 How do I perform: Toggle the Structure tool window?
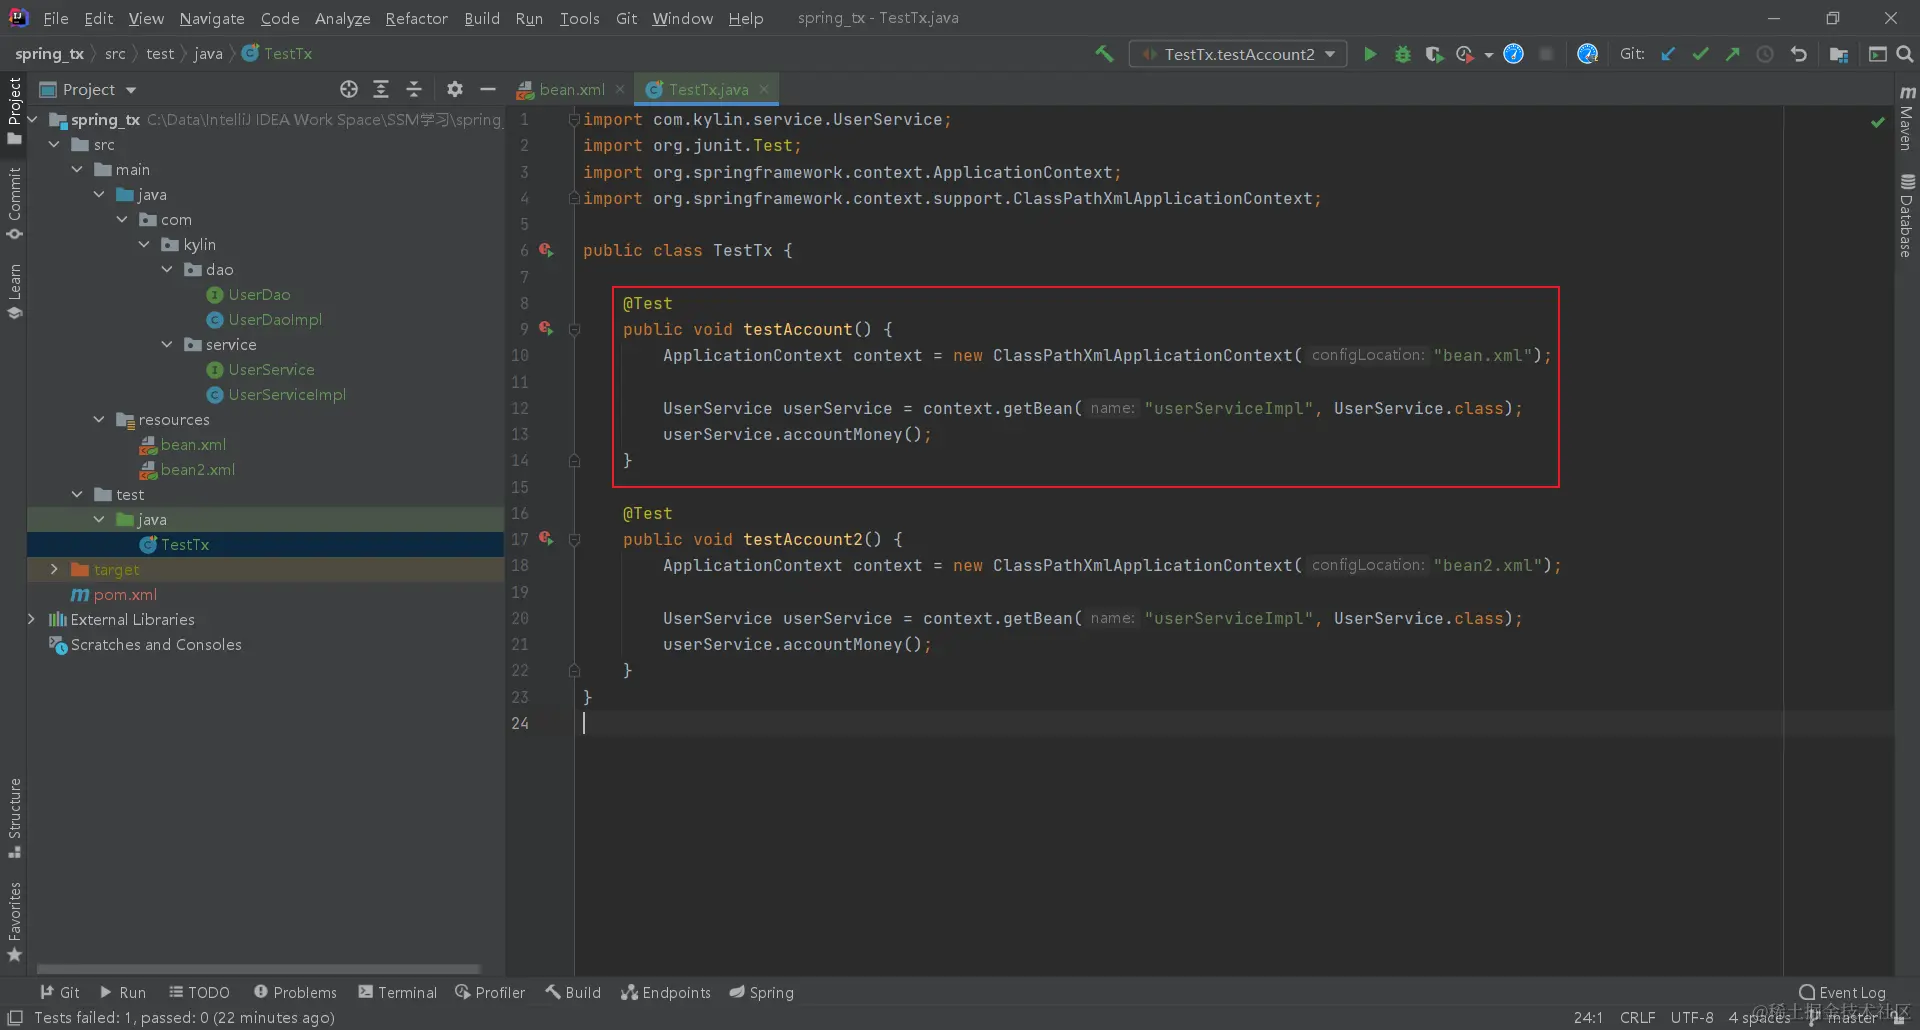14,816
